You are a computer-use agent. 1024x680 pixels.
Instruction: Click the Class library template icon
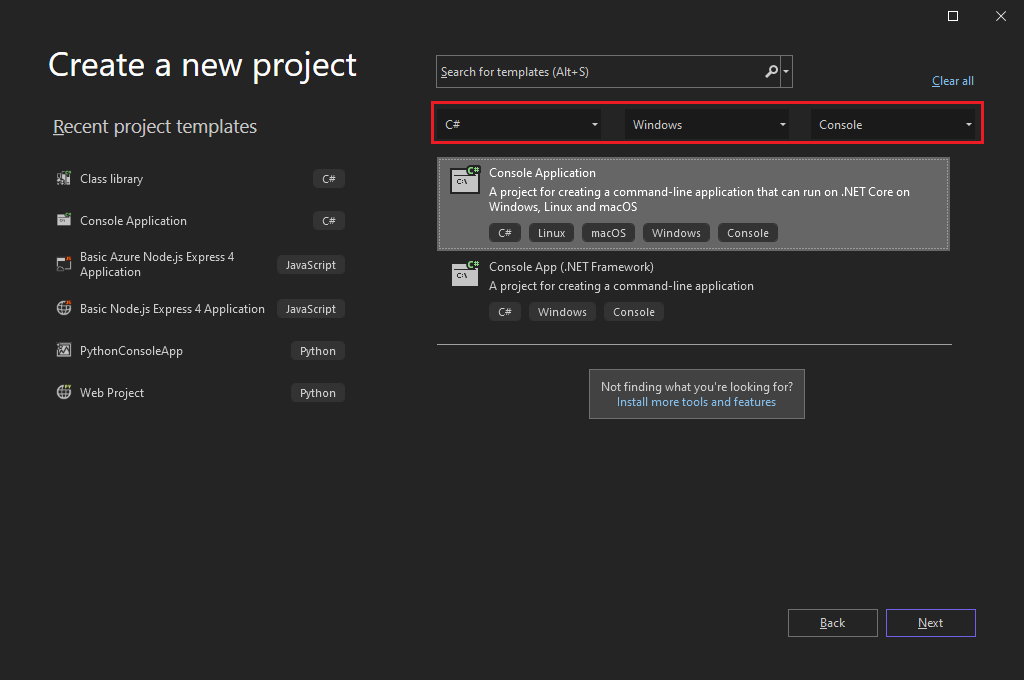65,178
